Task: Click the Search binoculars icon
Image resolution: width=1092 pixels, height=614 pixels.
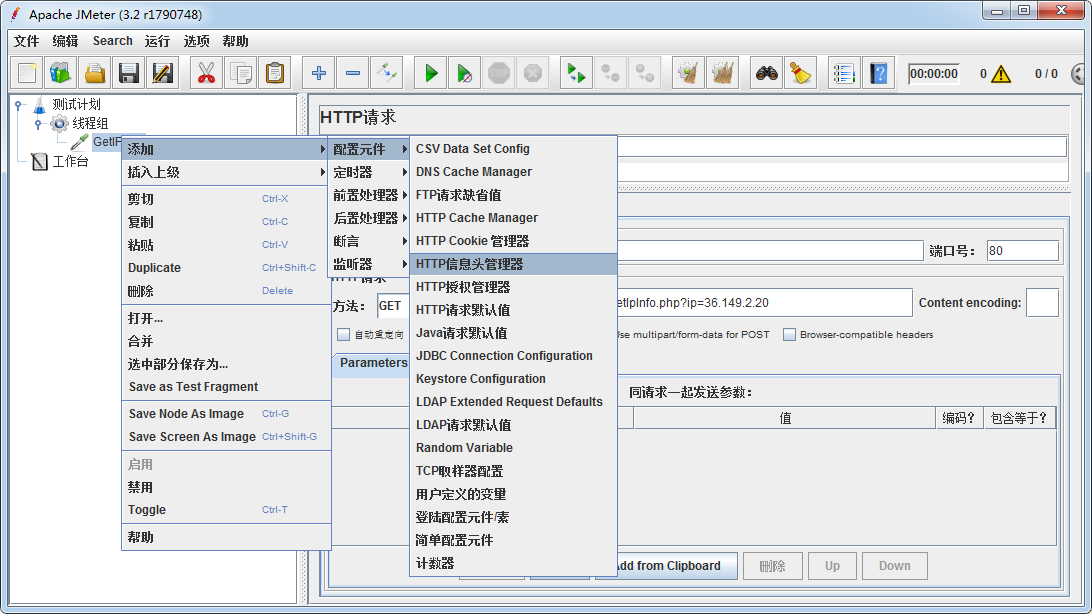Action: pos(767,73)
